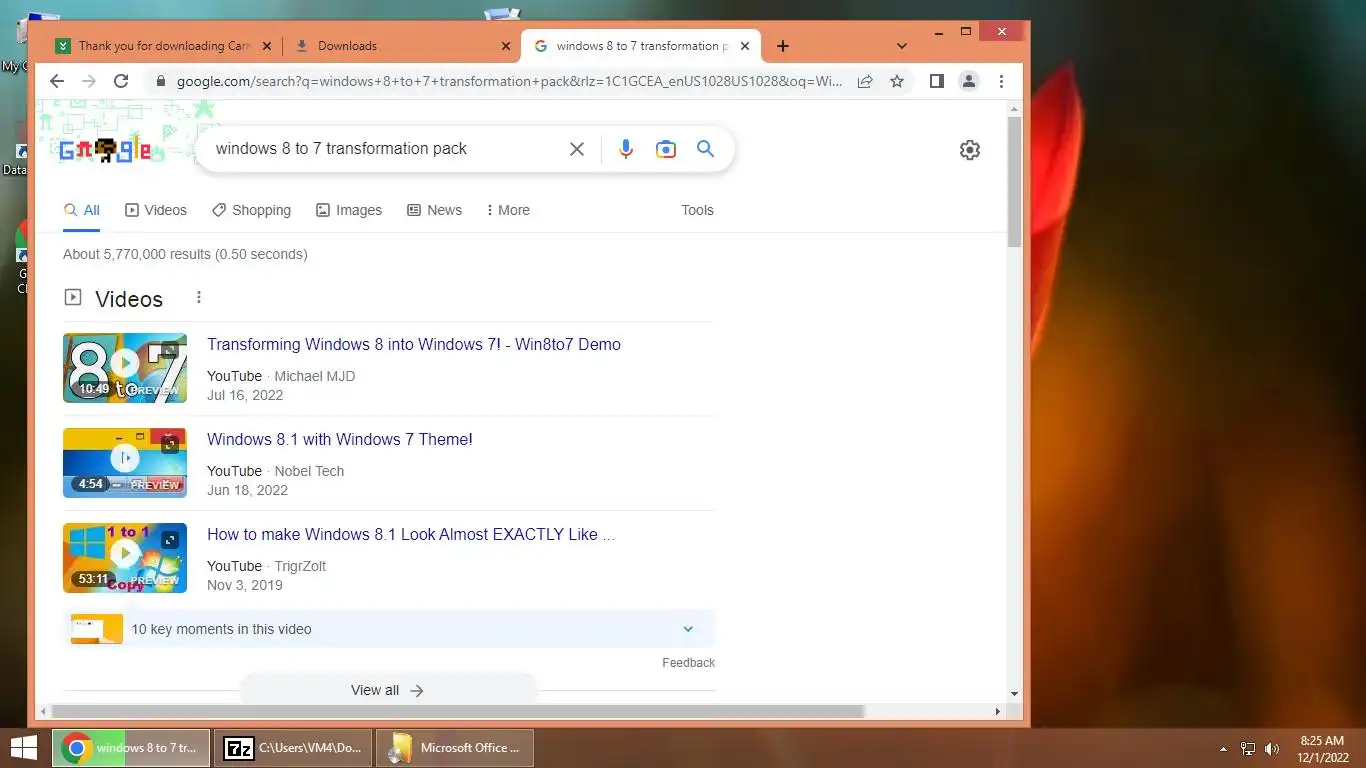Open the Chrome profile avatar
The image size is (1366, 768).
(x=968, y=81)
